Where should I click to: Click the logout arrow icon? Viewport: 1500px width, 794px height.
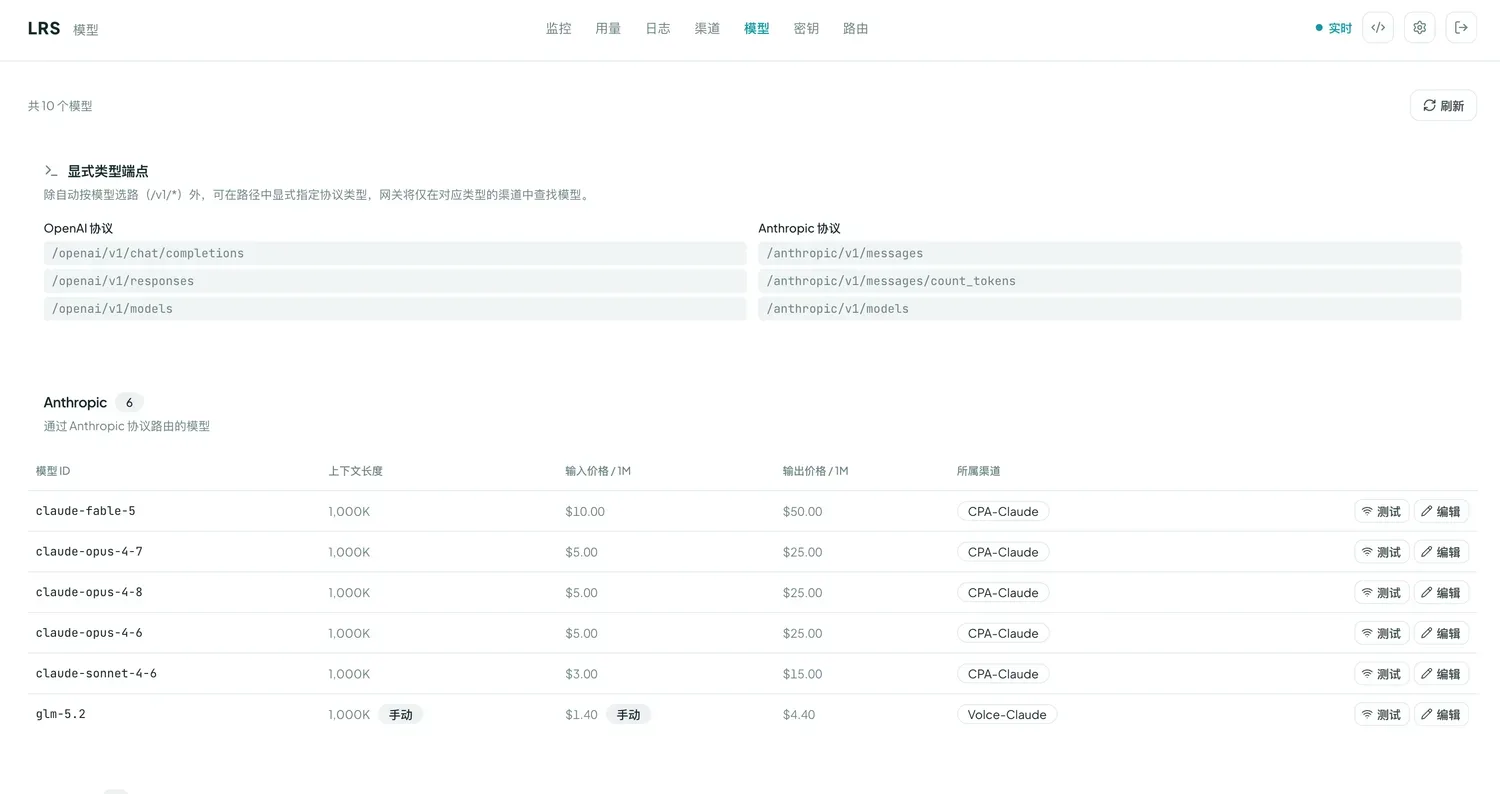click(x=1461, y=28)
